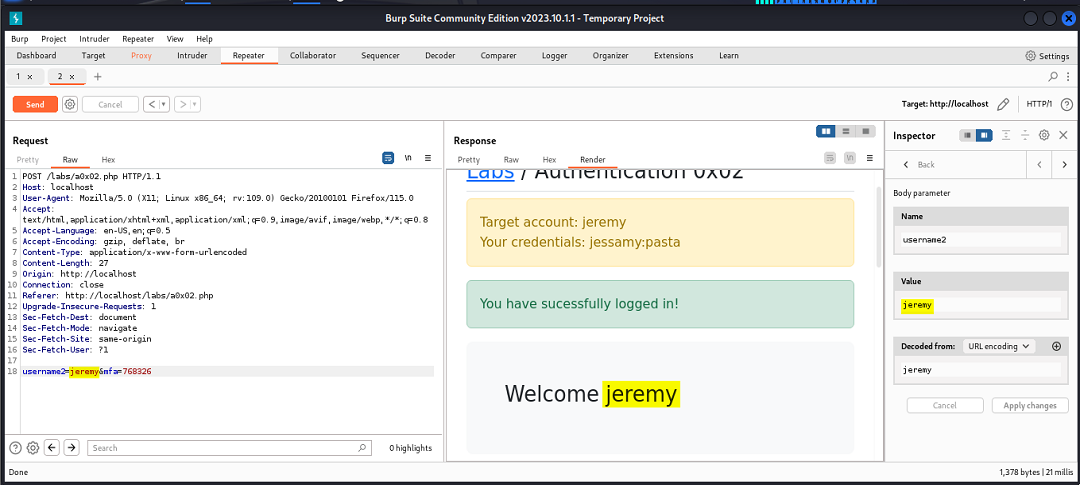Switch Inspector to the docked-left layout icon
1080x485 pixels.
(968, 136)
